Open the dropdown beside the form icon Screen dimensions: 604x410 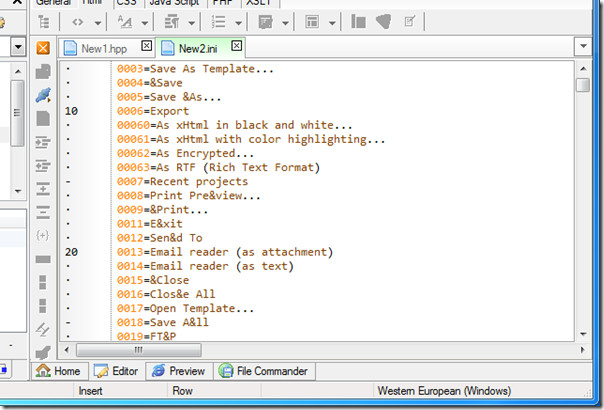click(x=285, y=23)
